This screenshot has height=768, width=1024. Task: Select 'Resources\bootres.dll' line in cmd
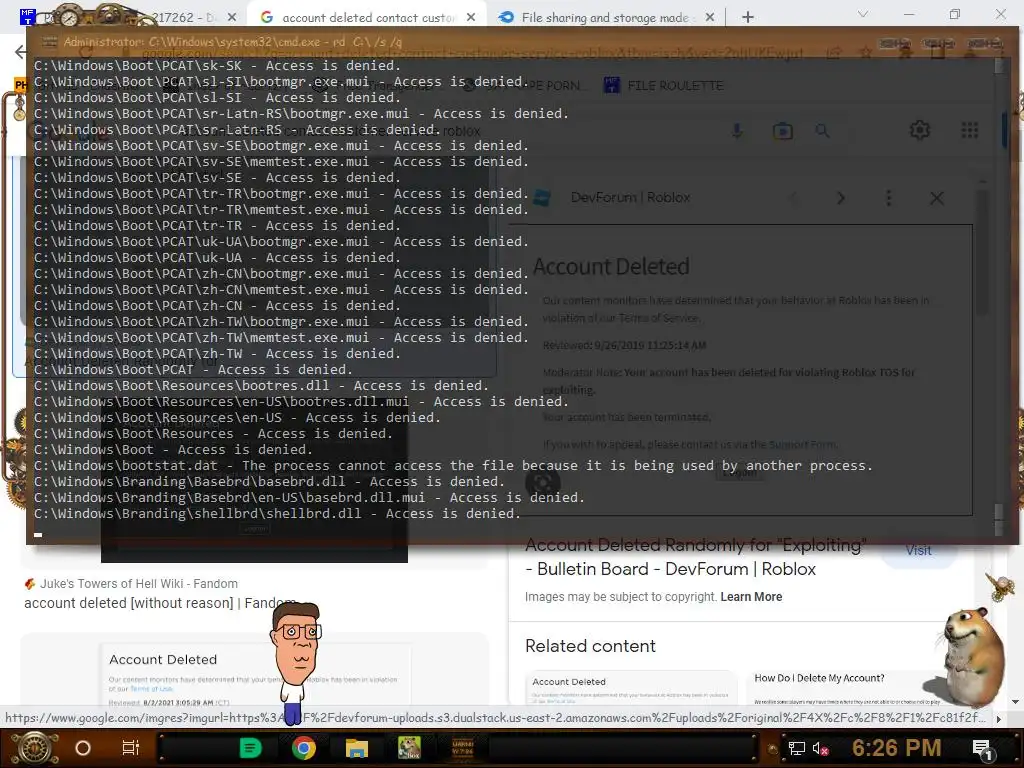261,386
